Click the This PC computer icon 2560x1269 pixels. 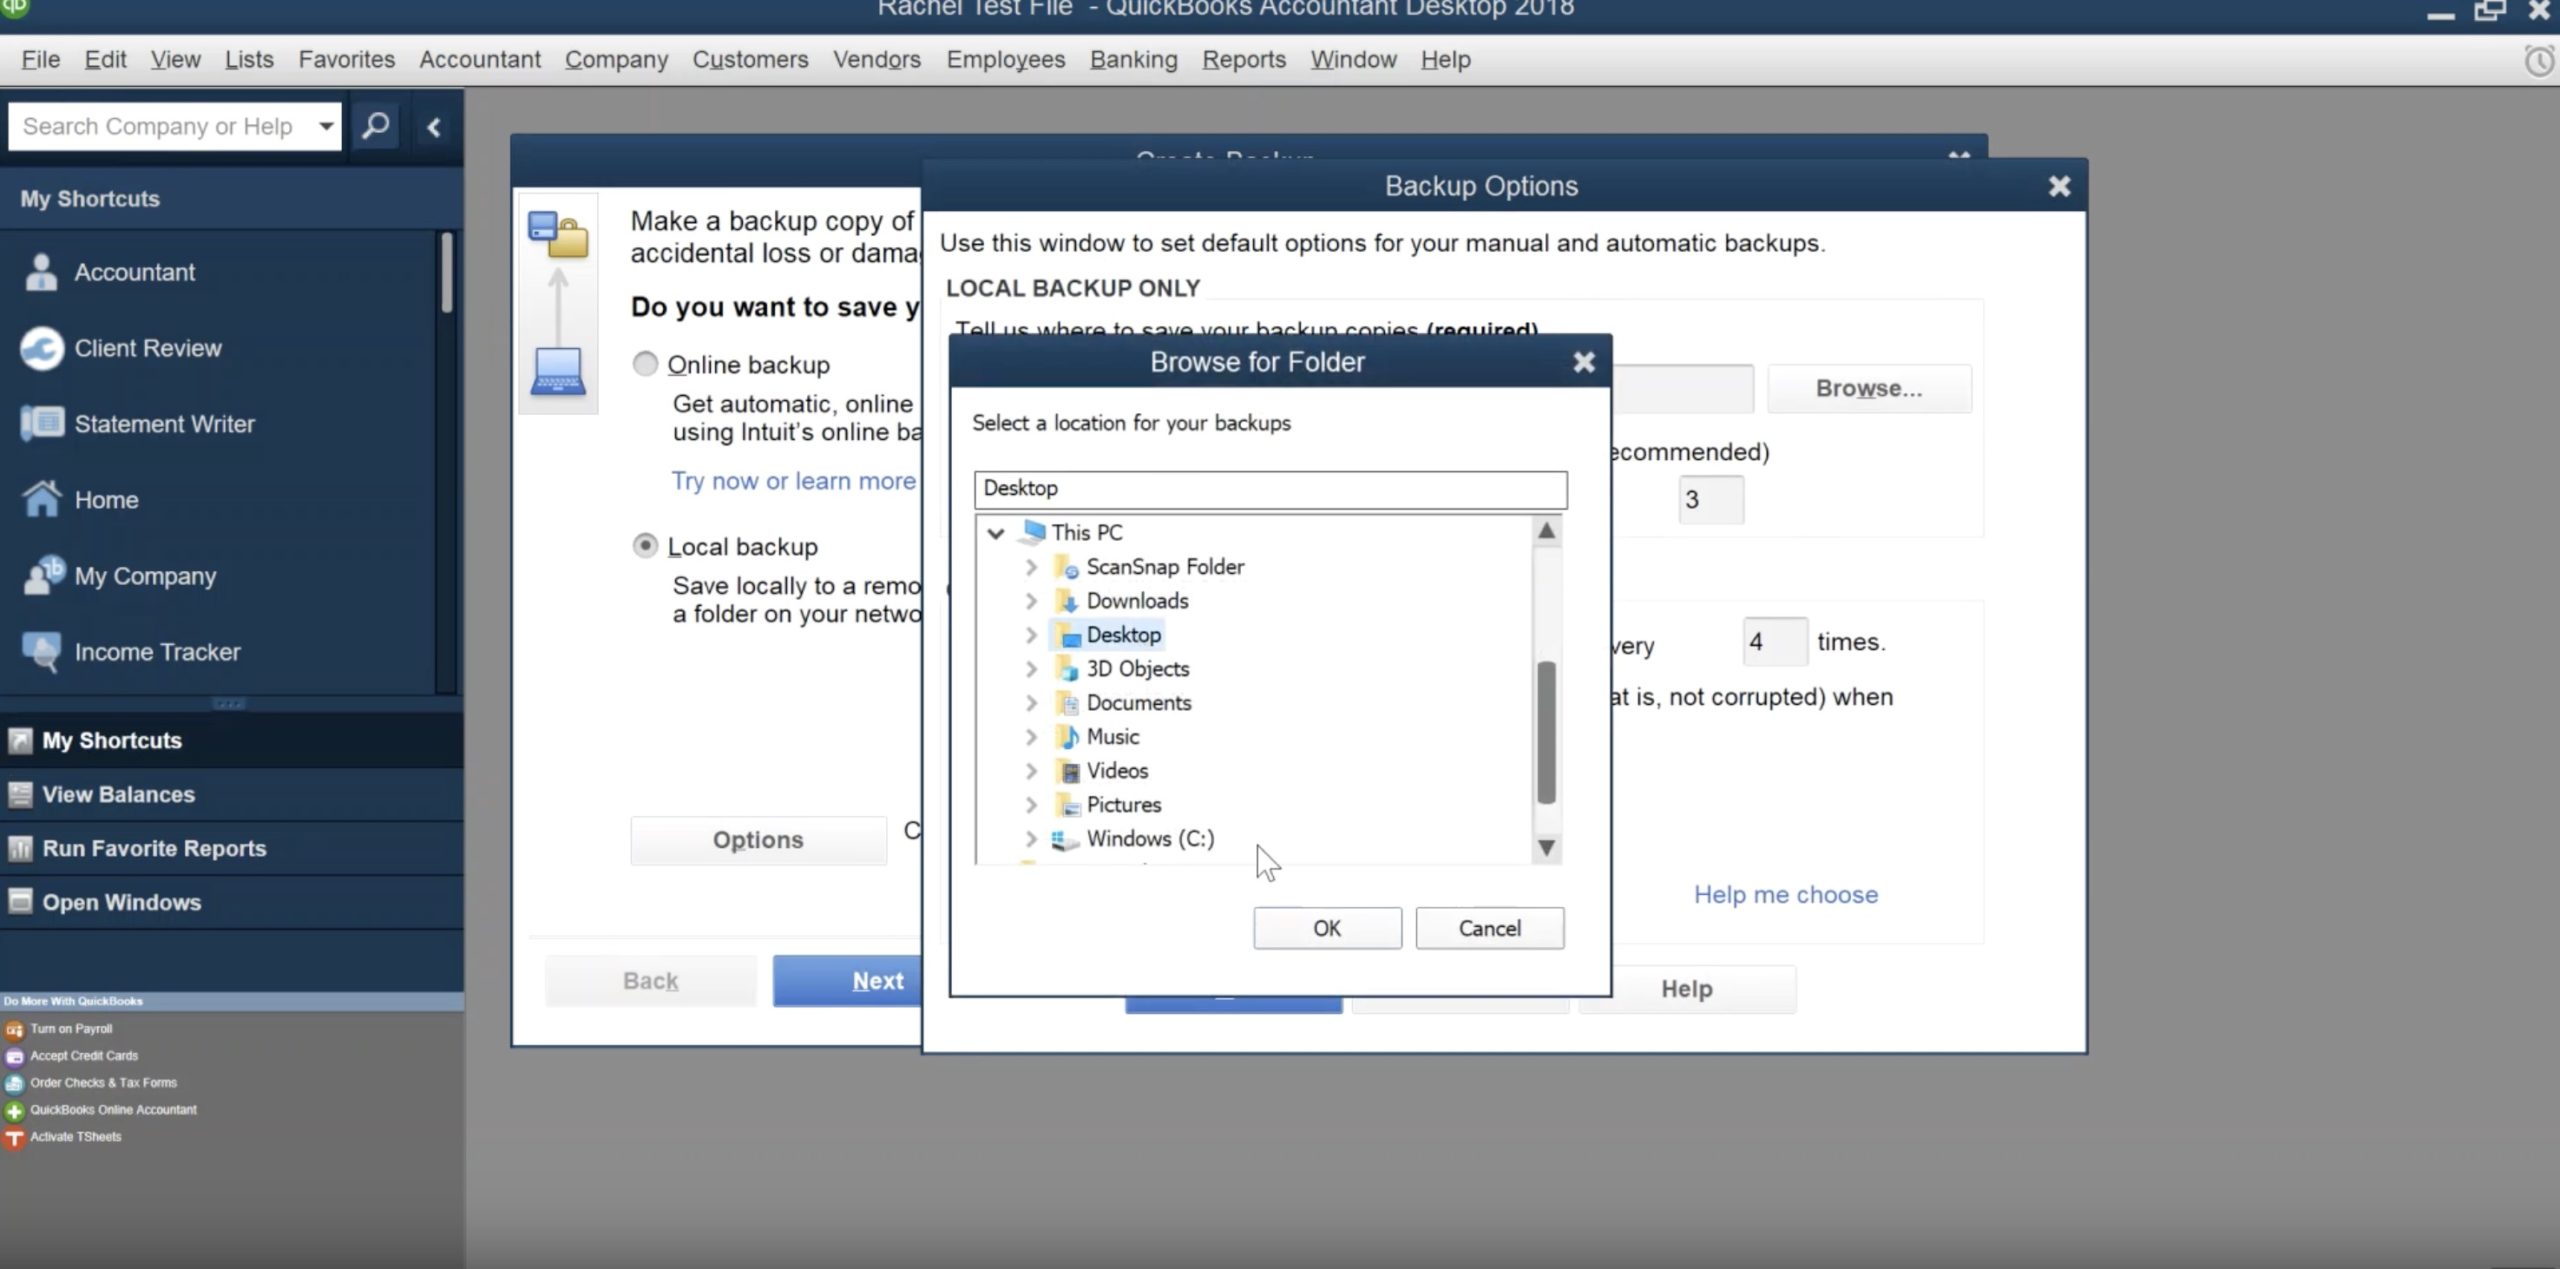[1031, 532]
